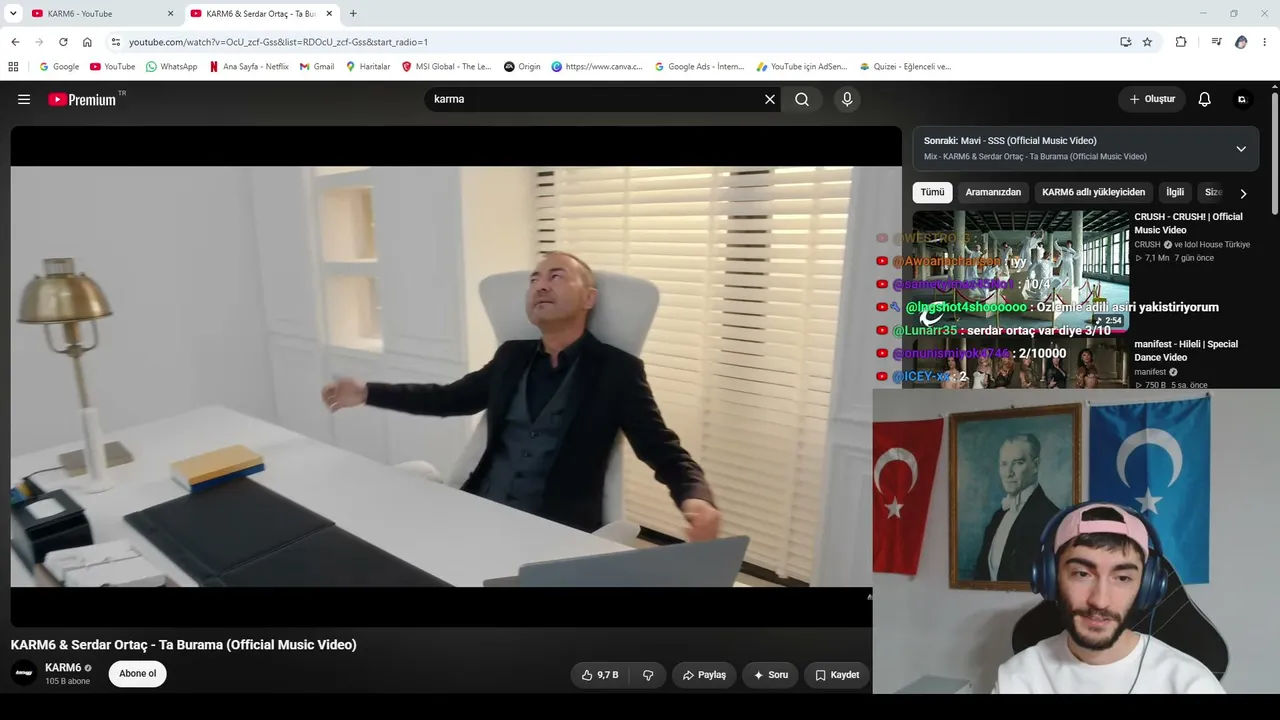Go back in browser history
The height and width of the screenshot is (720, 1280).
[x=15, y=42]
